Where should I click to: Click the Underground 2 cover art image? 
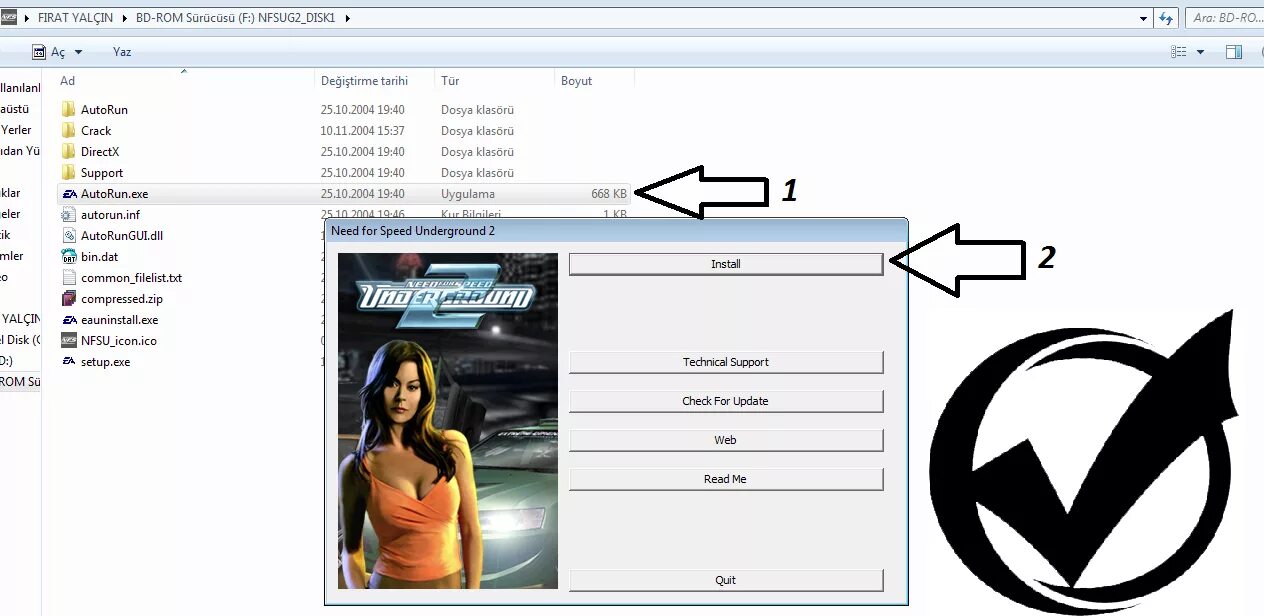pos(448,421)
